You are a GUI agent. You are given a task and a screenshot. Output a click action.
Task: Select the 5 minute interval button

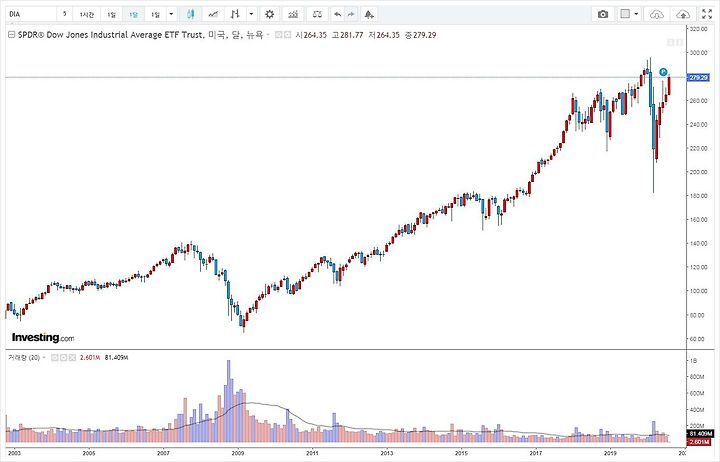65,14
